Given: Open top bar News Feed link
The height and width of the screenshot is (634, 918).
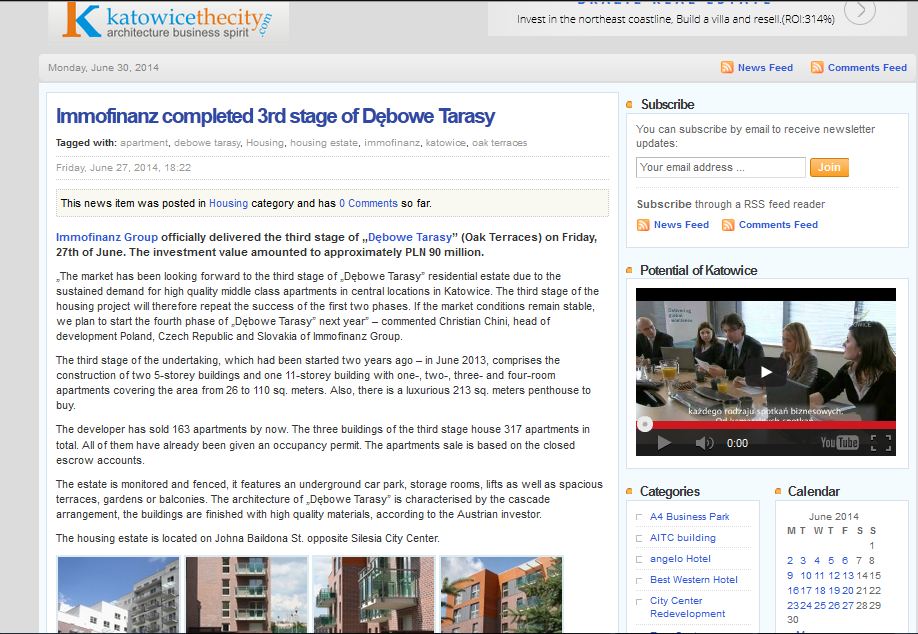Looking at the screenshot, I should 765,68.
